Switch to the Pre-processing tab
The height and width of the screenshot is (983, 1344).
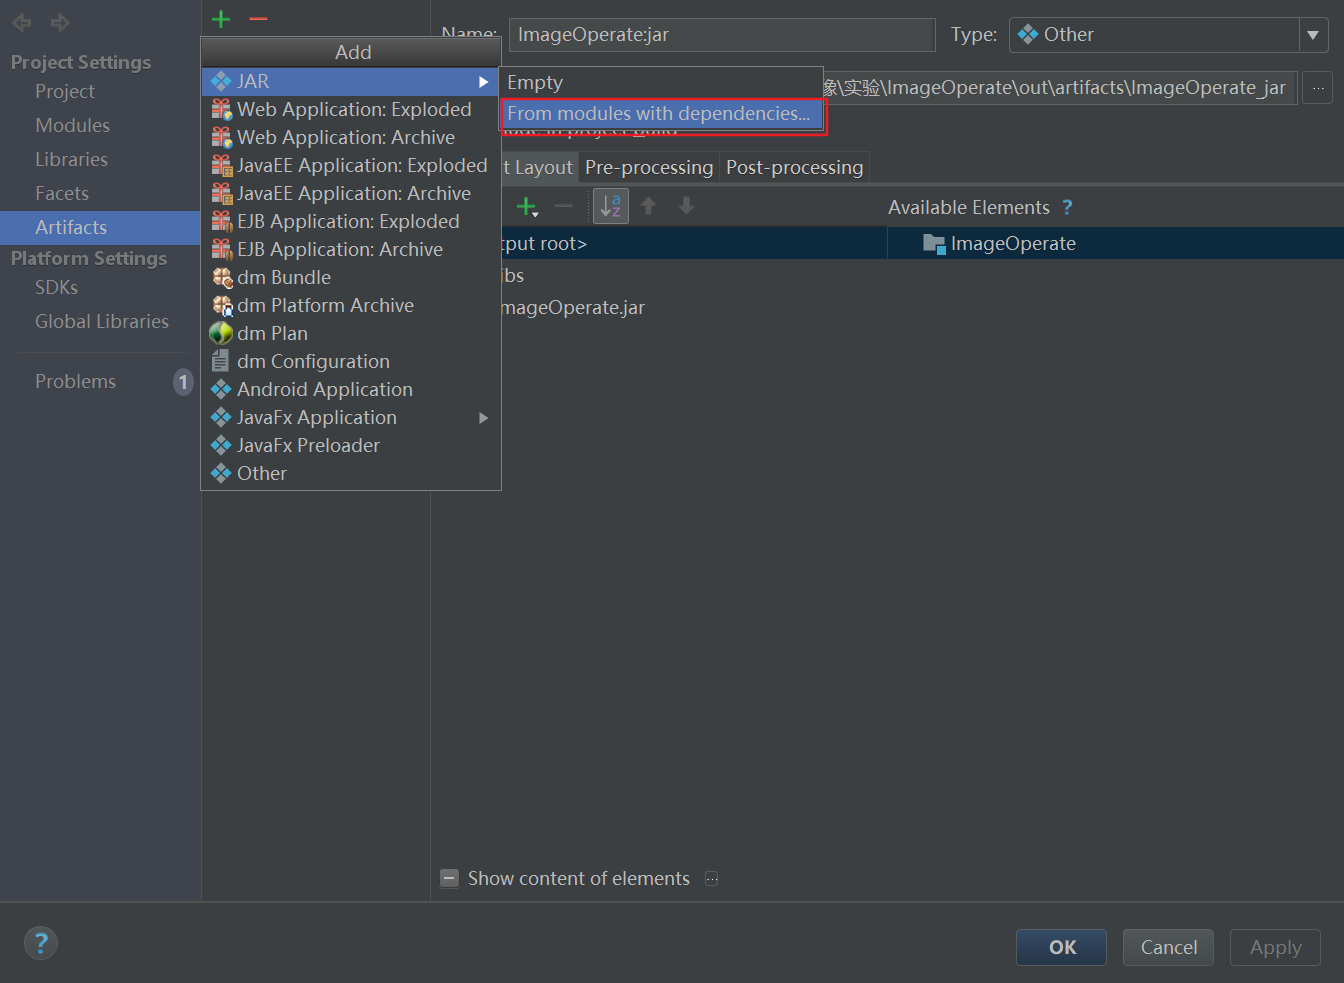648,167
